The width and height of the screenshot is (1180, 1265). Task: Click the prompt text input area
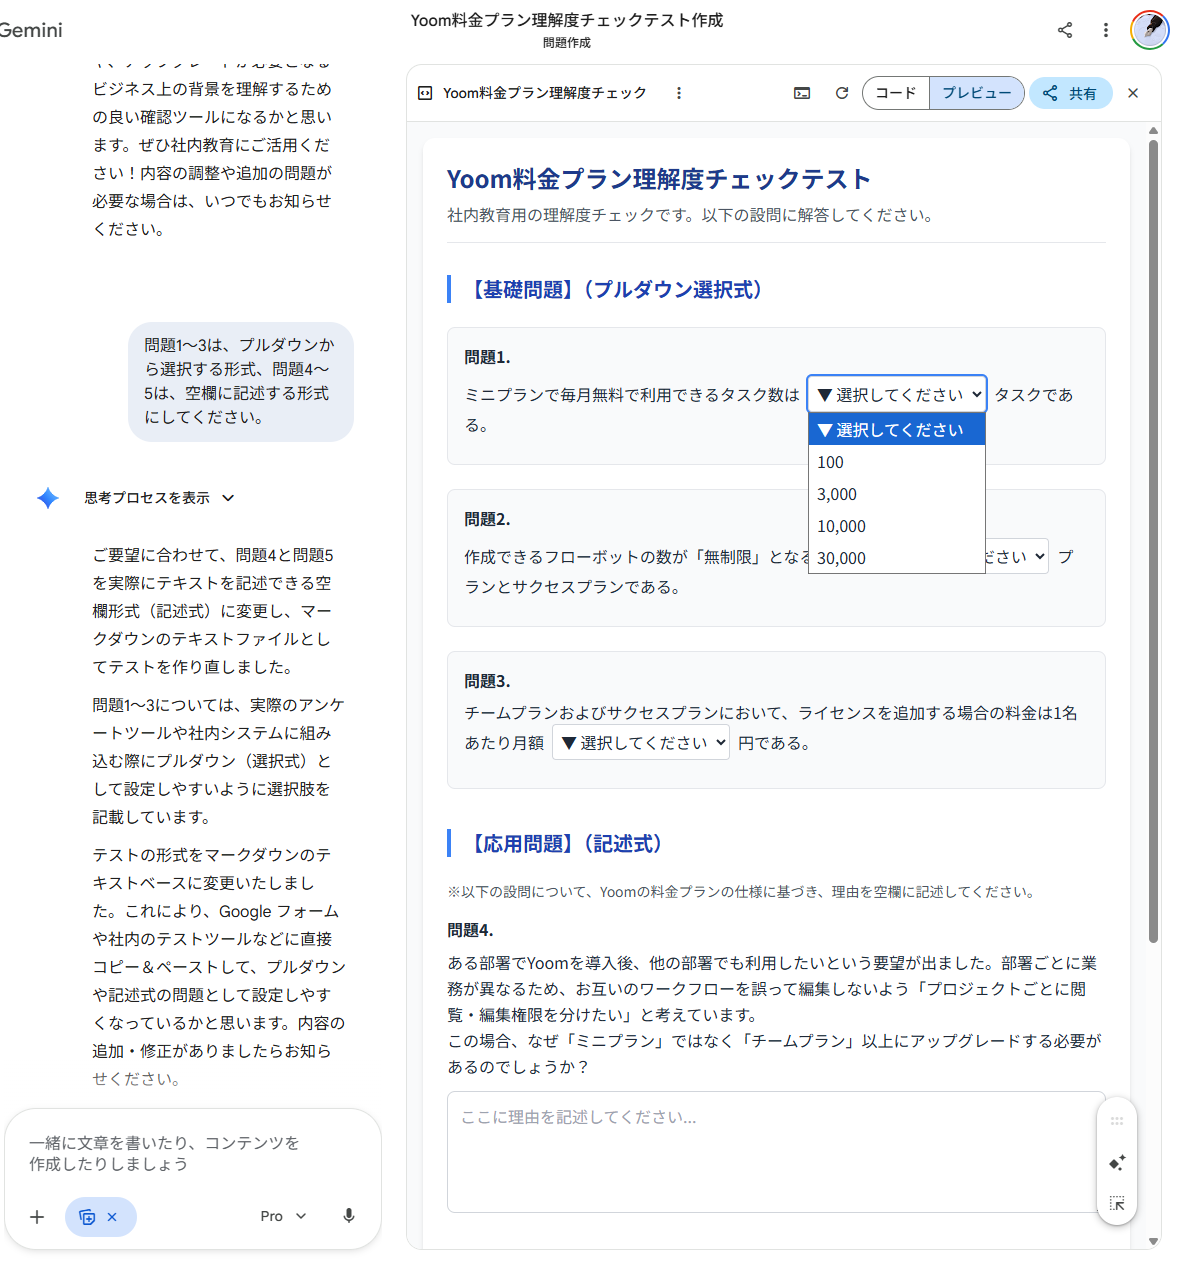click(x=193, y=1153)
